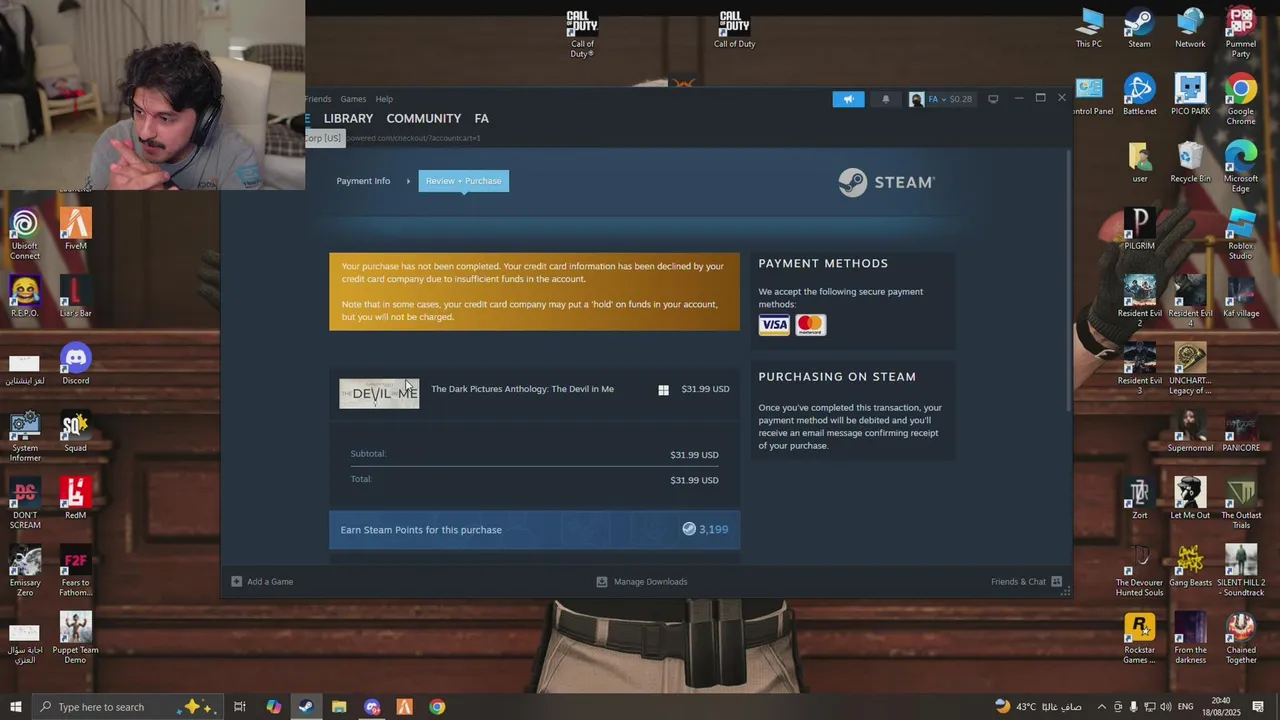Launch Rockstar Games launcher shortcut
Viewport: 1280px width, 720px height.
pos(1139,639)
